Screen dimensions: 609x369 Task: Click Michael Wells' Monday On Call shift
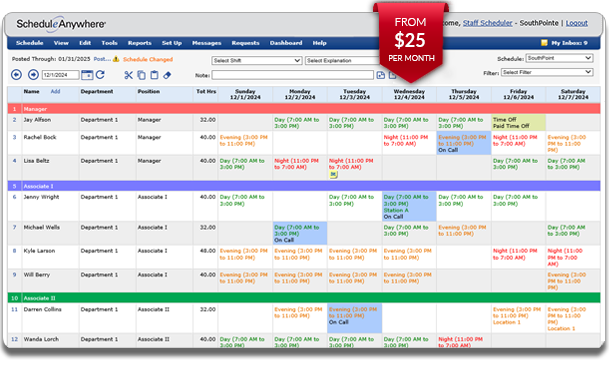point(300,233)
